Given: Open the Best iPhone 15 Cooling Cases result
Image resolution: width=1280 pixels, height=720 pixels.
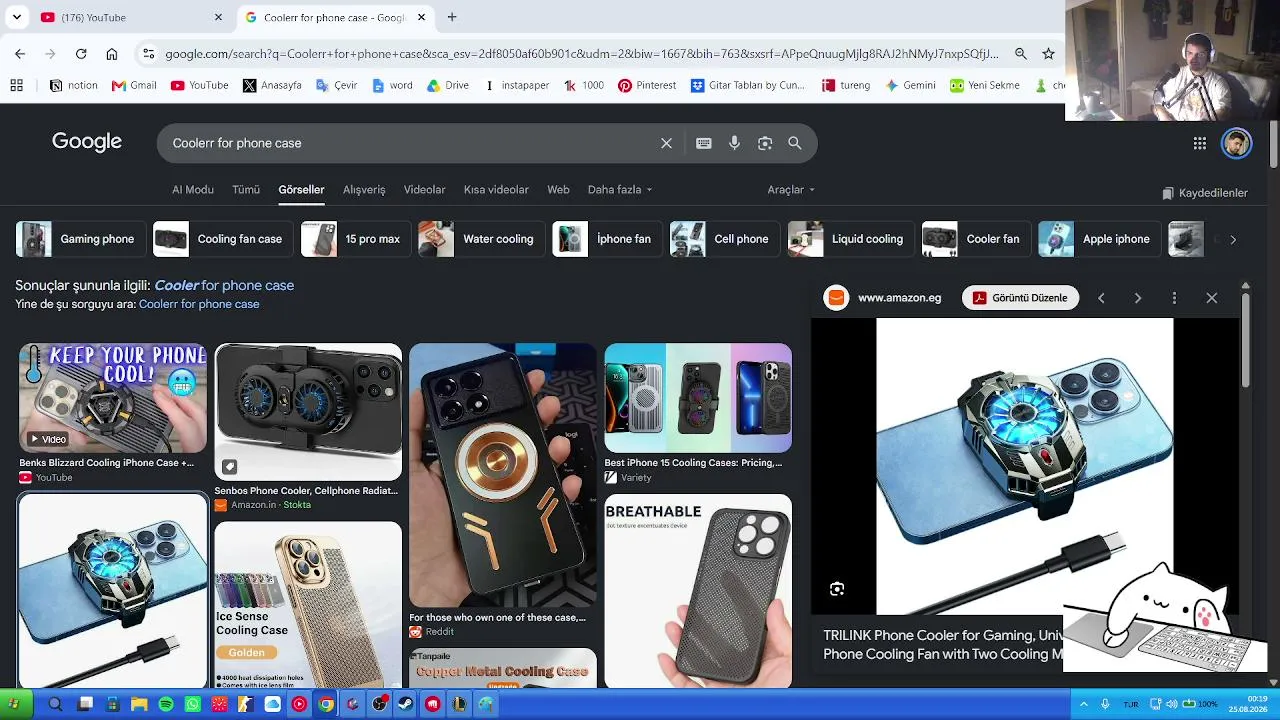Looking at the screenshot, I should 698,398.
